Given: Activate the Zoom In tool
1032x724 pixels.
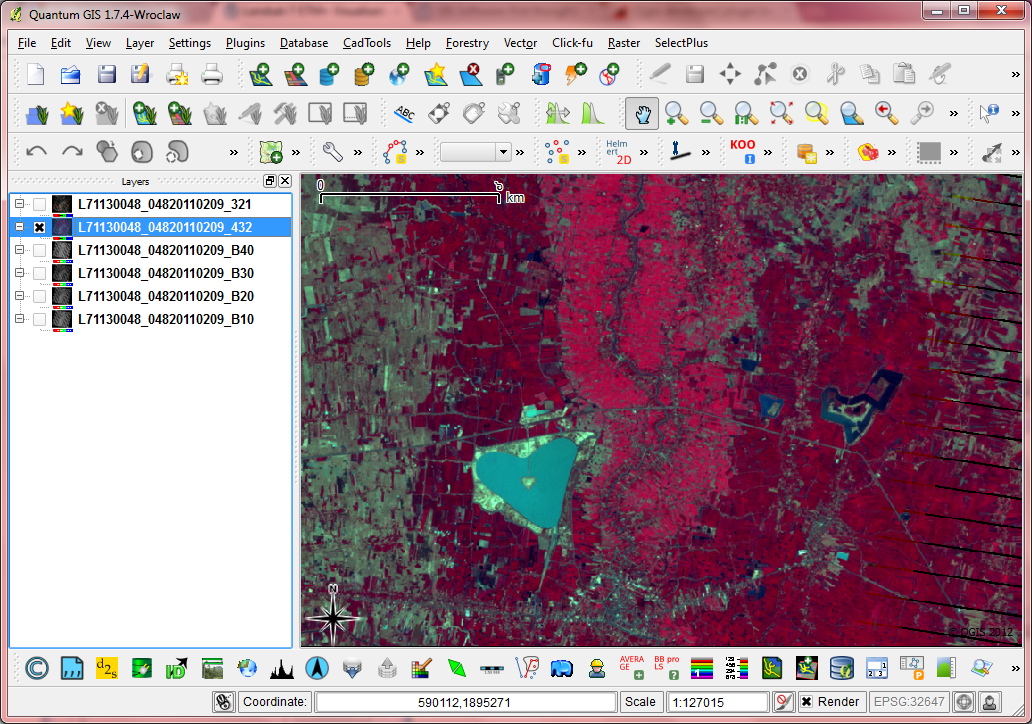Looking at the screenshot, I should [677, 113].
